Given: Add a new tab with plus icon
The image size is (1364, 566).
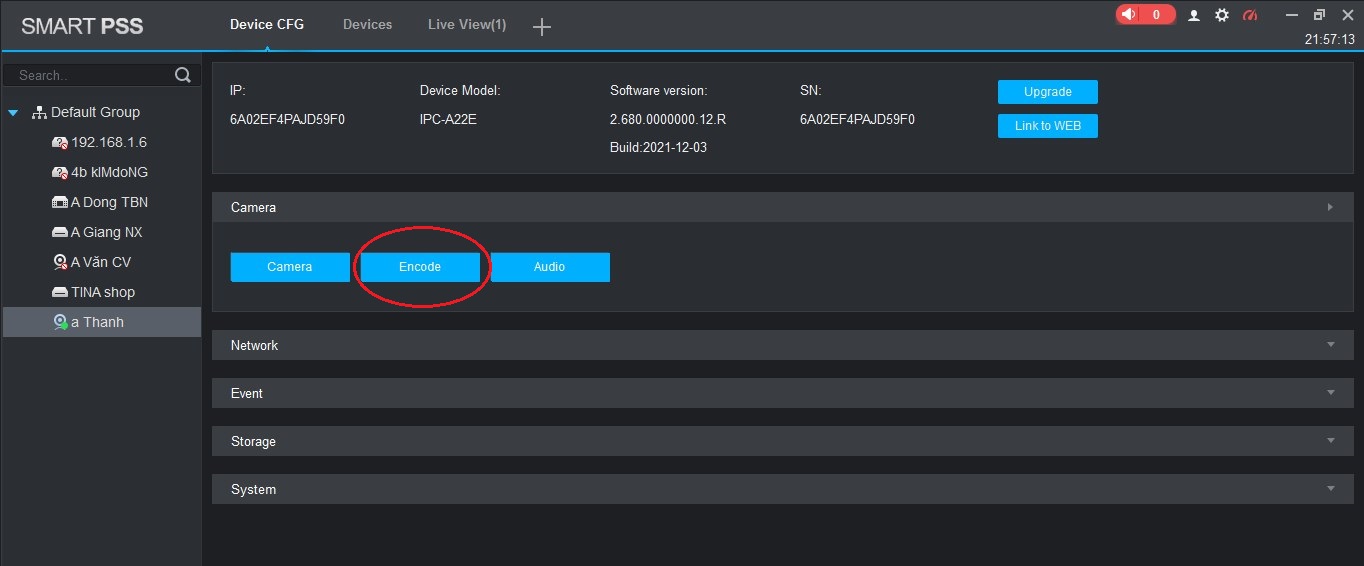Looking at the screenshot, I should point(542,27).
